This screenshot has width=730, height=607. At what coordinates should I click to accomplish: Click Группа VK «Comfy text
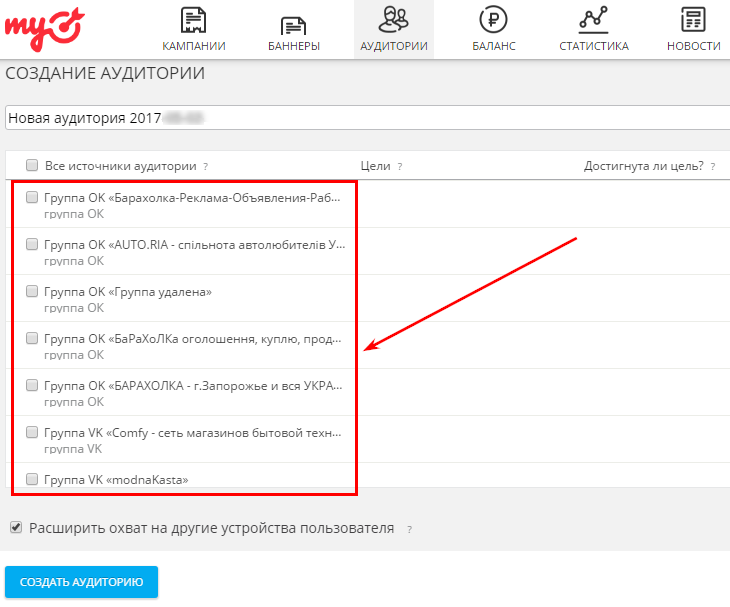193,433
